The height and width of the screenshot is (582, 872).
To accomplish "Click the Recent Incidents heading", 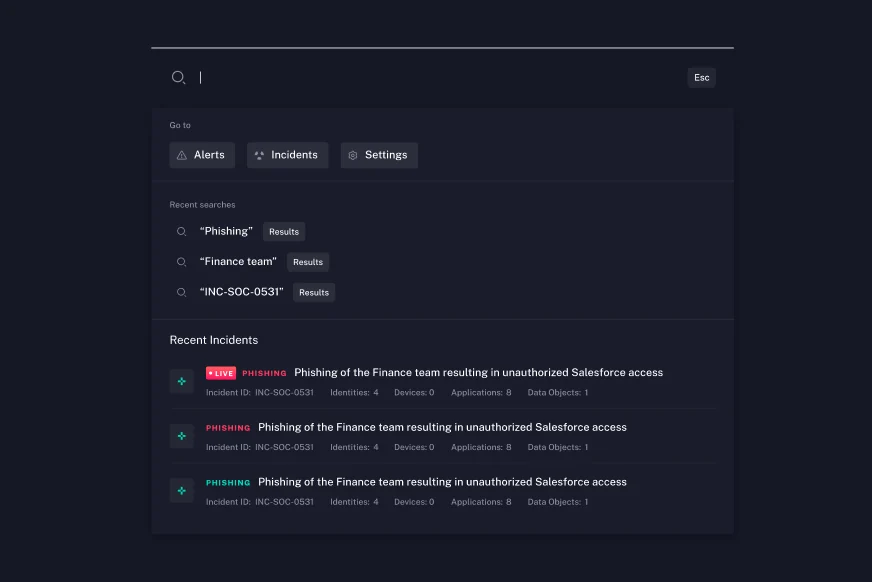I will (x=214, y=340).
